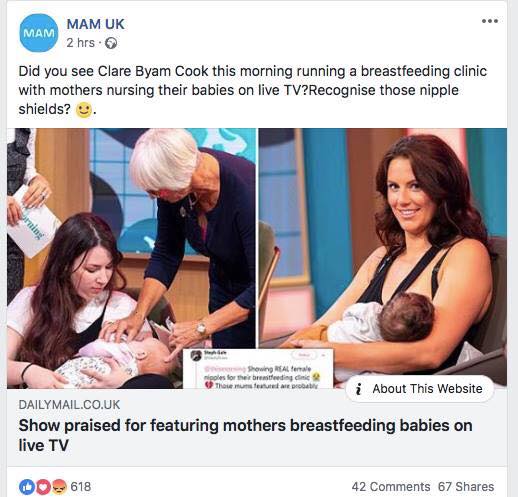Open the article headline about live TV
This screenshot has height=497, width=518.
(245, 435)
